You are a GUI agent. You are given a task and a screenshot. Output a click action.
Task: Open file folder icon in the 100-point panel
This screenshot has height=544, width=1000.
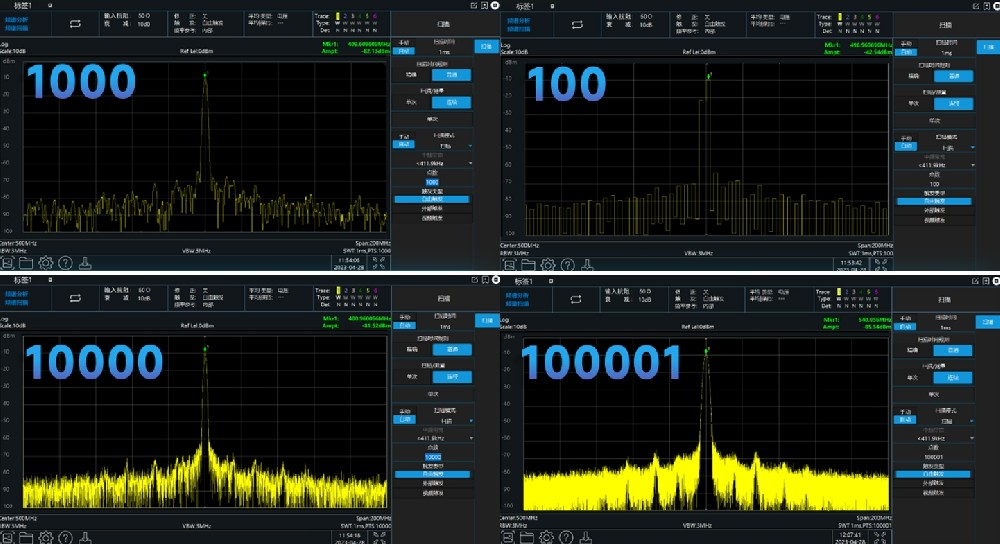pos(527,264)
